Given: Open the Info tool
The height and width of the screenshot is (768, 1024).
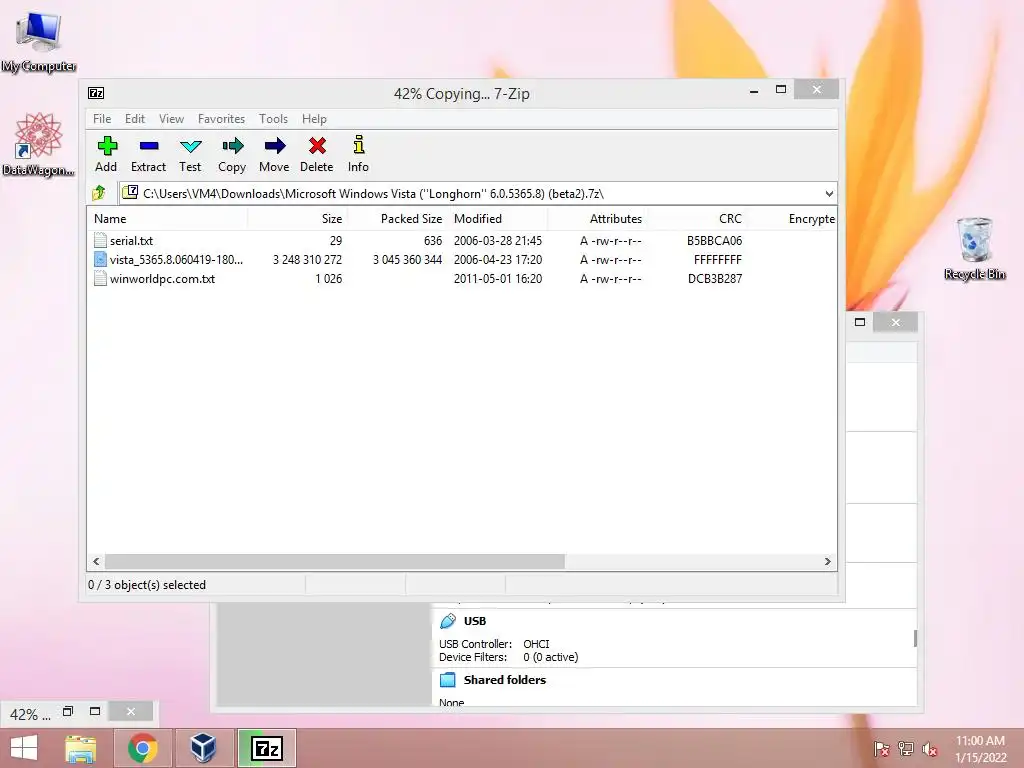Looking at the screenshot, I should tap(359, 145).
